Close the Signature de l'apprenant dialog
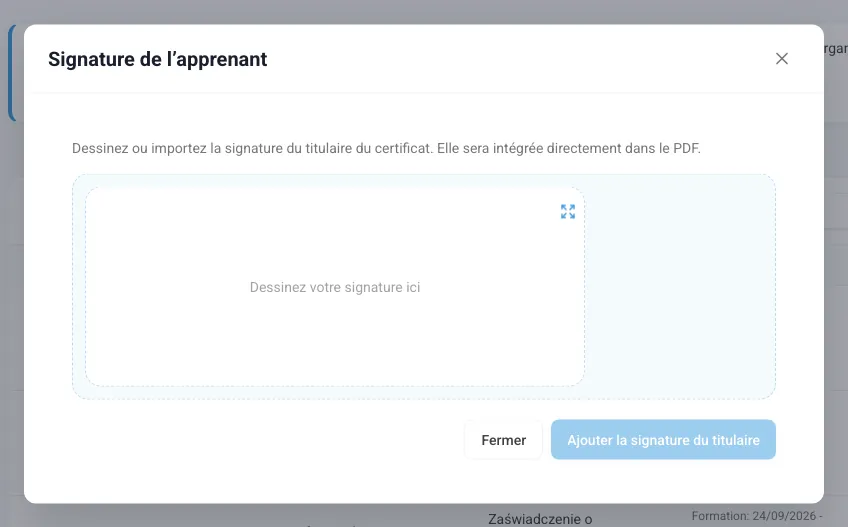The image size is (848, 527). pyautogui.click(x=781, y=58)
